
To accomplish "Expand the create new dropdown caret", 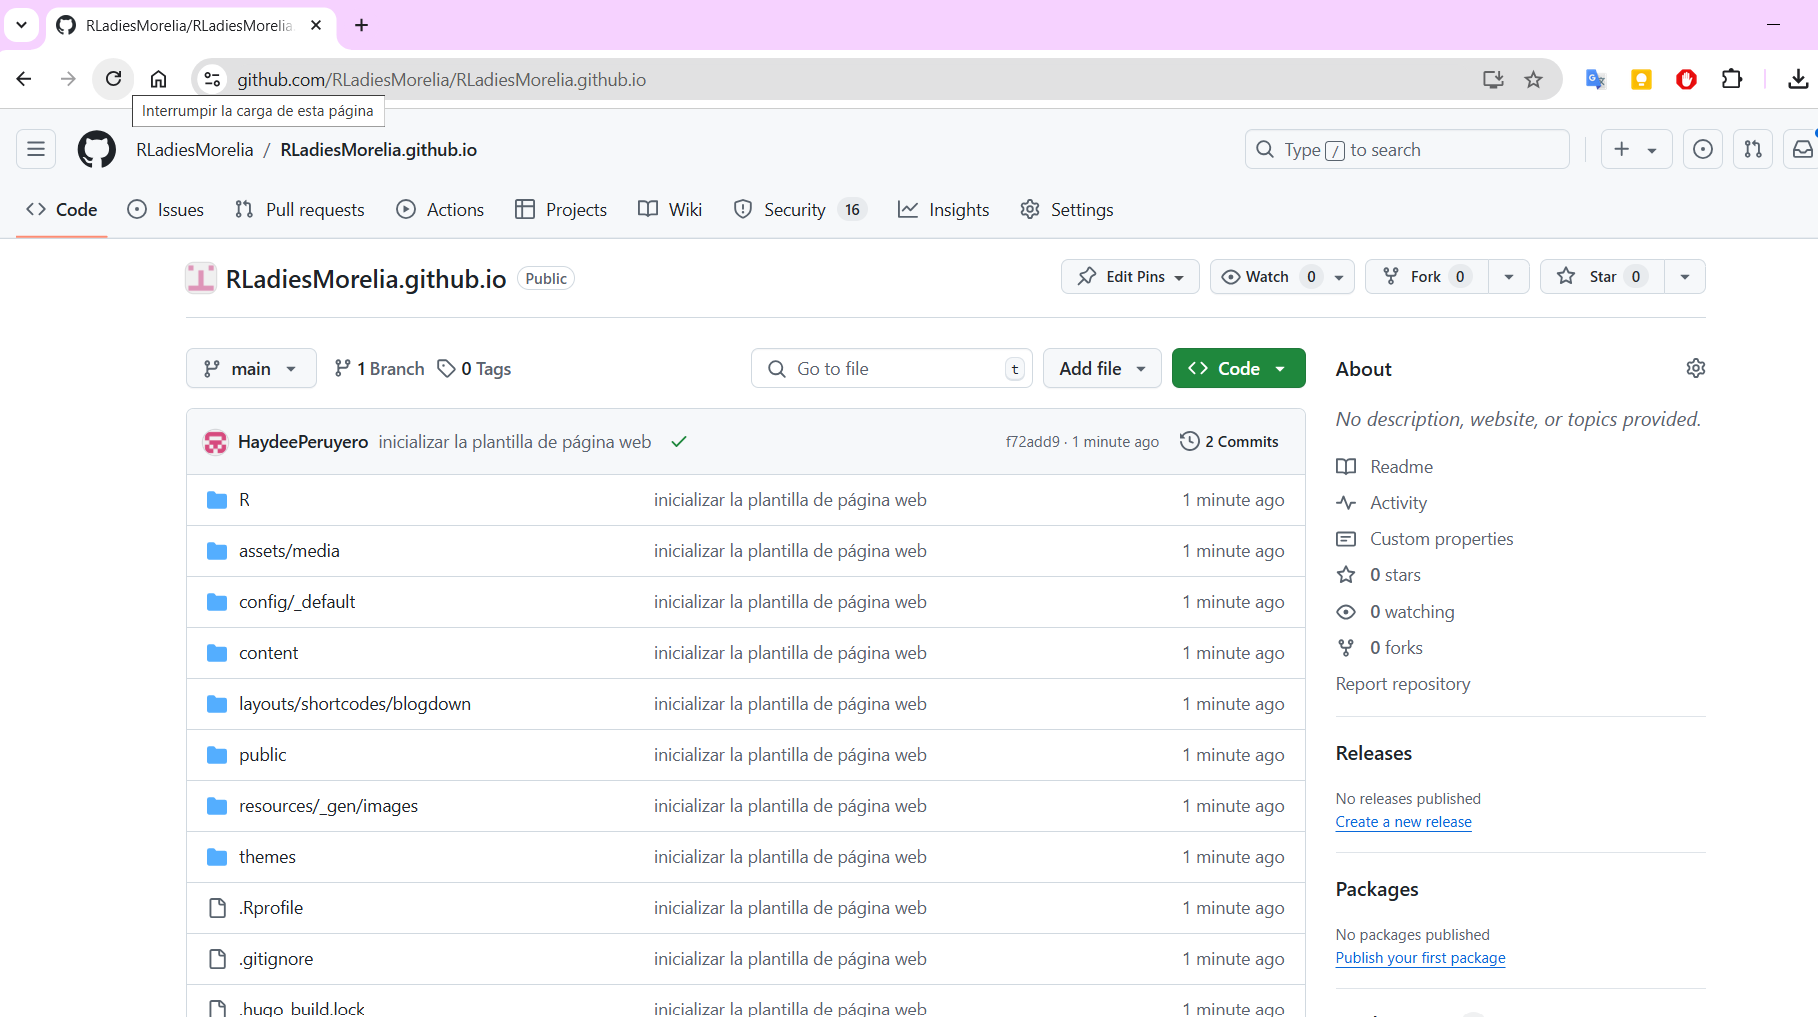I will point(1652,150).
